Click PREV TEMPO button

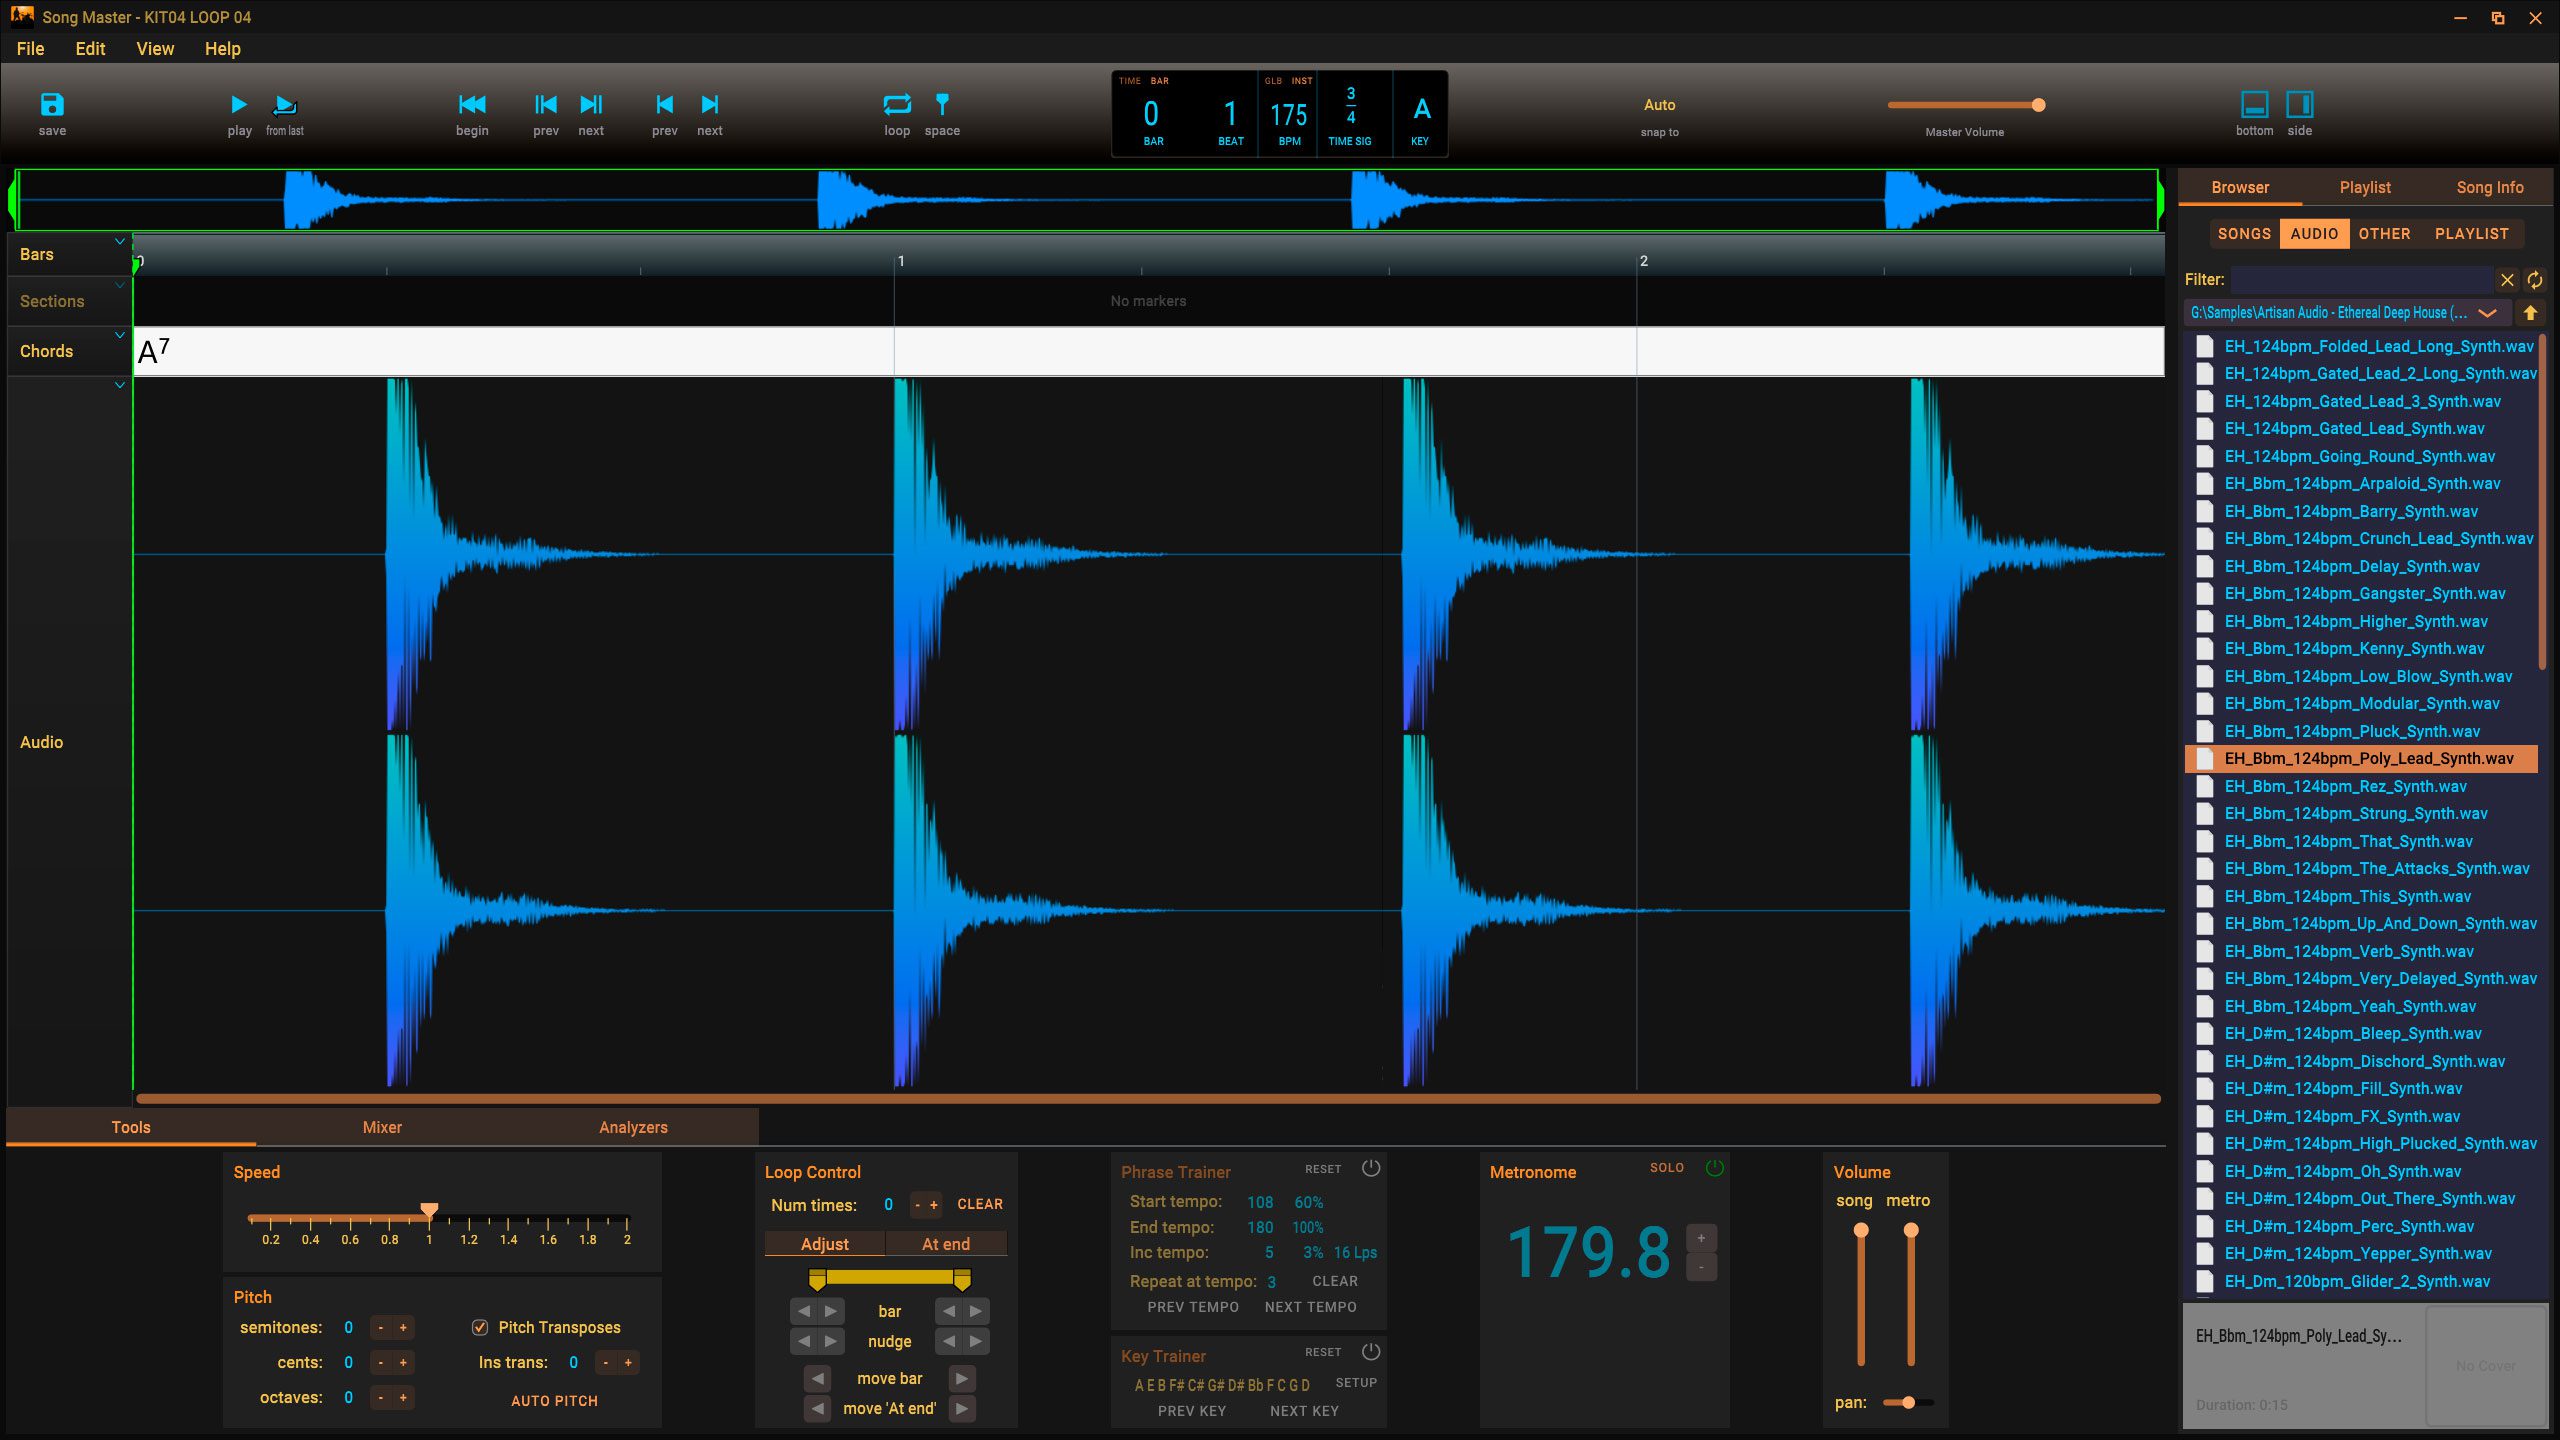tap(1193, 1307)
